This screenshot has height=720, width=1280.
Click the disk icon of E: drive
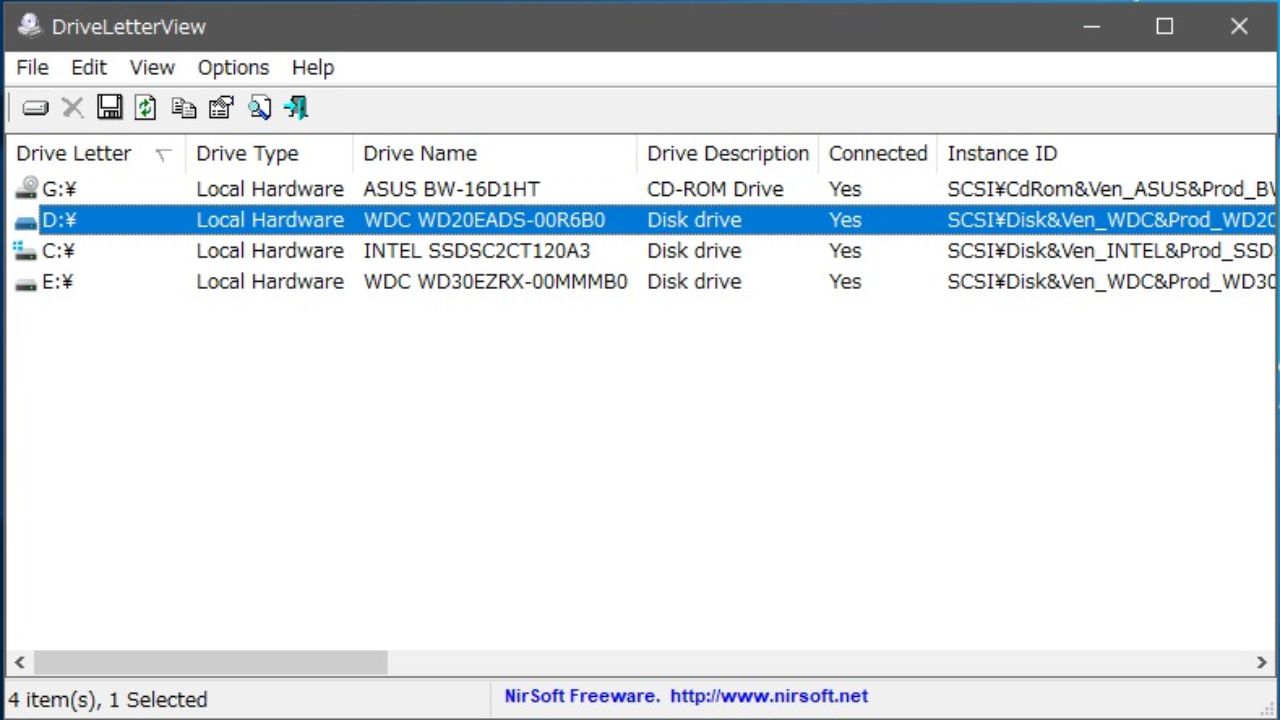point(26,283)
